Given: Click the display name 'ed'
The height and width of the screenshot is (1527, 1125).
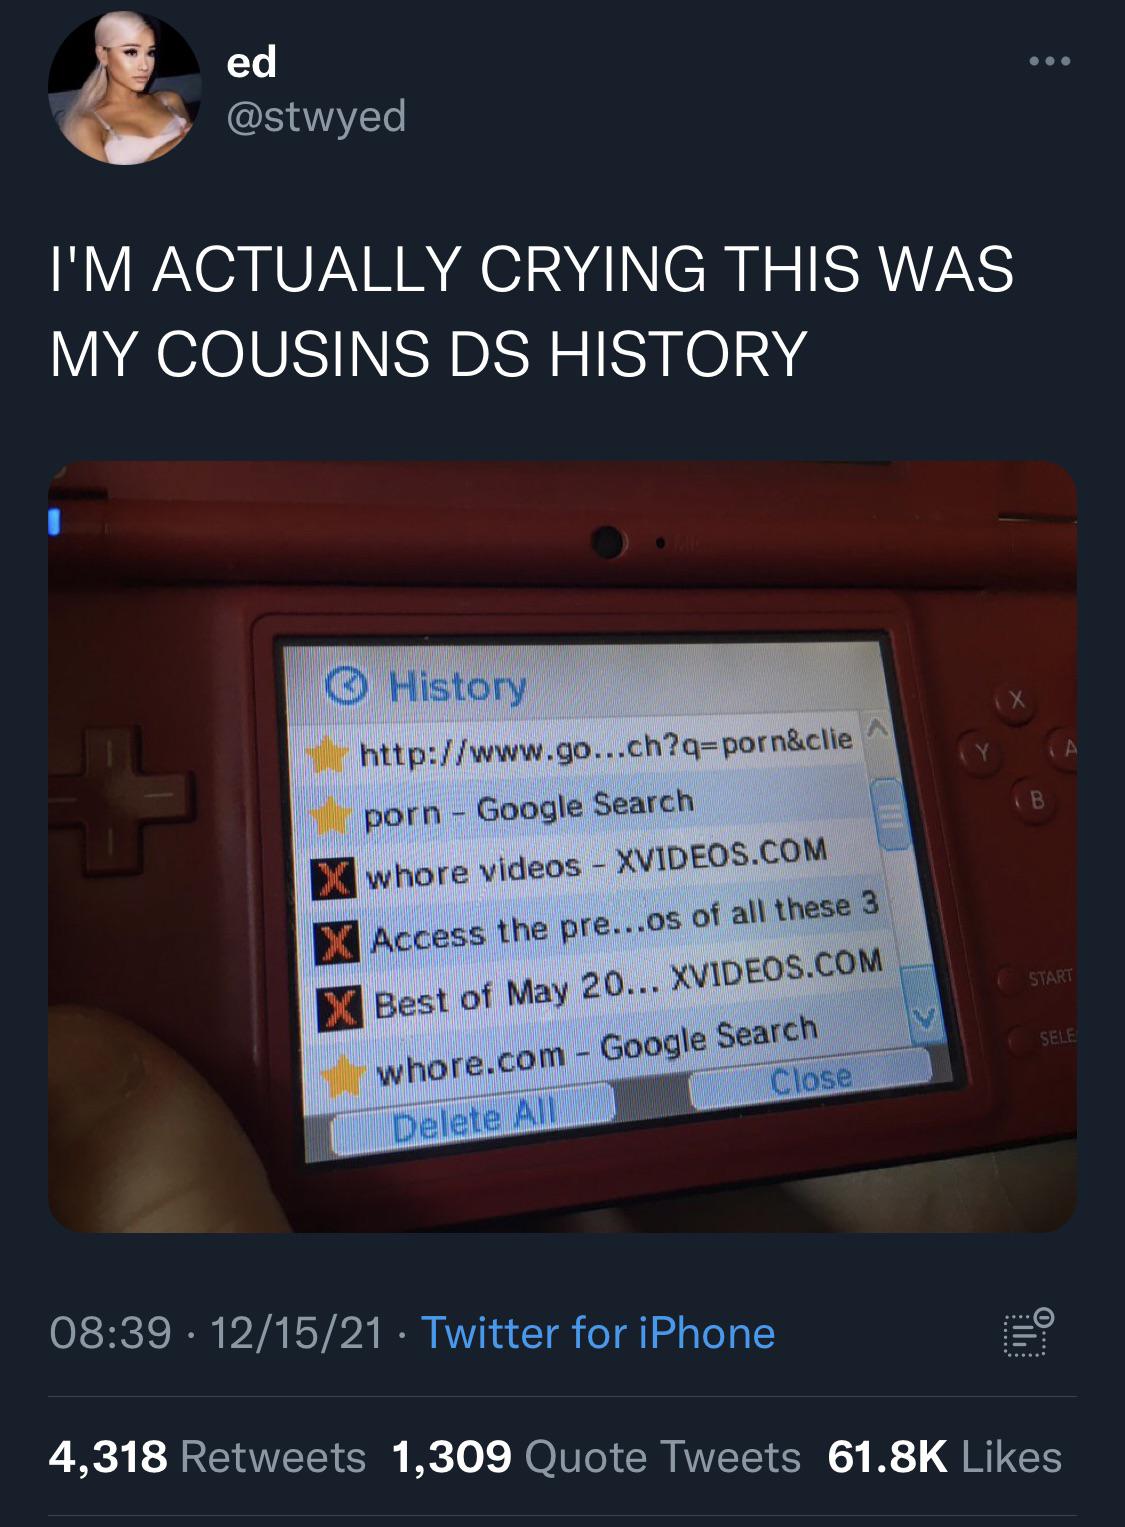Looking at the screenshot, I should (x=252, y=62).
